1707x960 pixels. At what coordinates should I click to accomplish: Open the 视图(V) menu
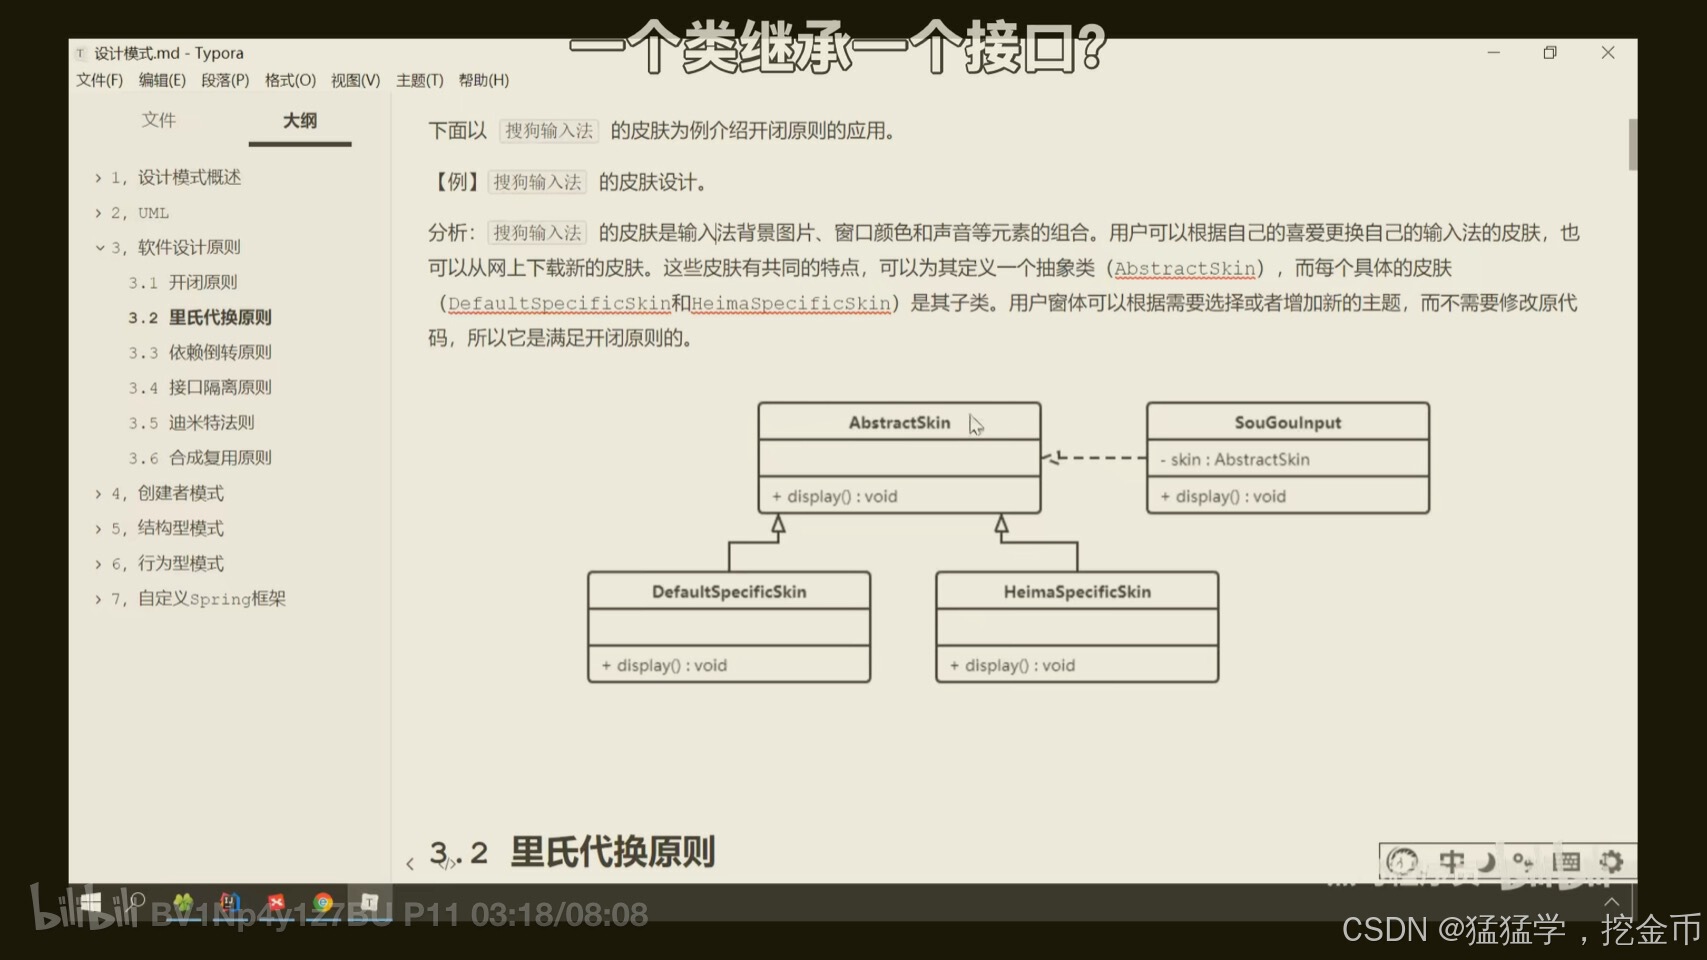coord(355,80)
